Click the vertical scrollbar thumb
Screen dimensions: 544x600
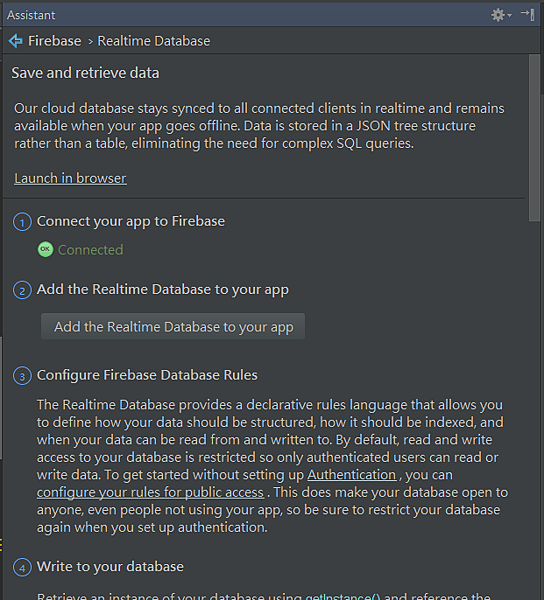click(534, 138)
